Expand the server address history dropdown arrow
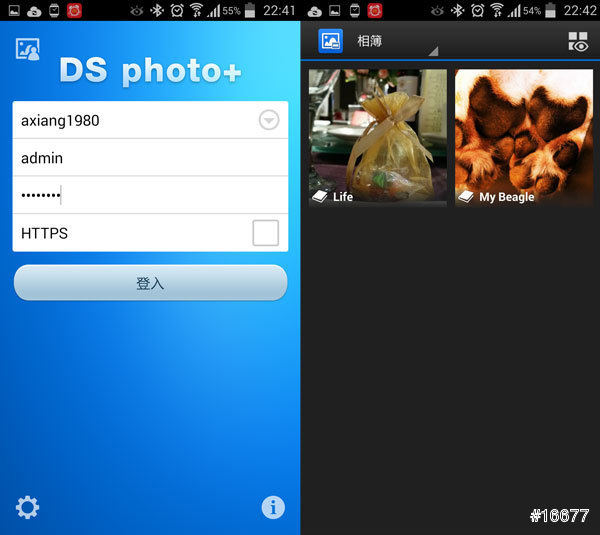This screenshot has height=535, width=600. pyautogui.click(x=268, y=120)
